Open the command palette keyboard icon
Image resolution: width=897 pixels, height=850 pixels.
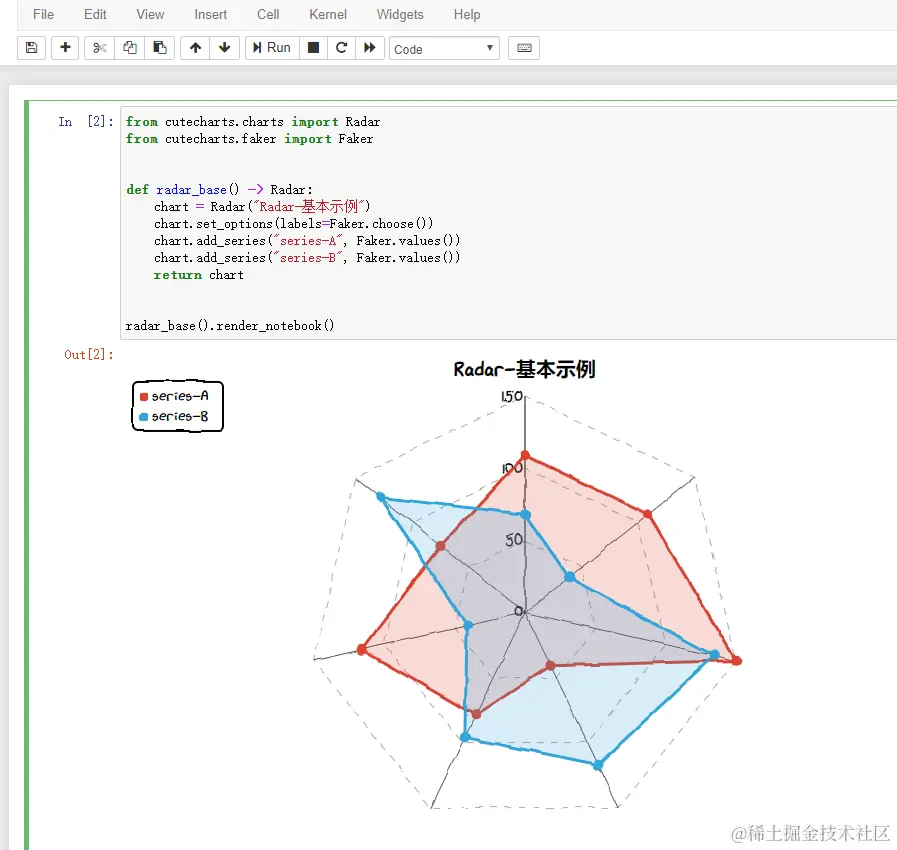[524, 47]
